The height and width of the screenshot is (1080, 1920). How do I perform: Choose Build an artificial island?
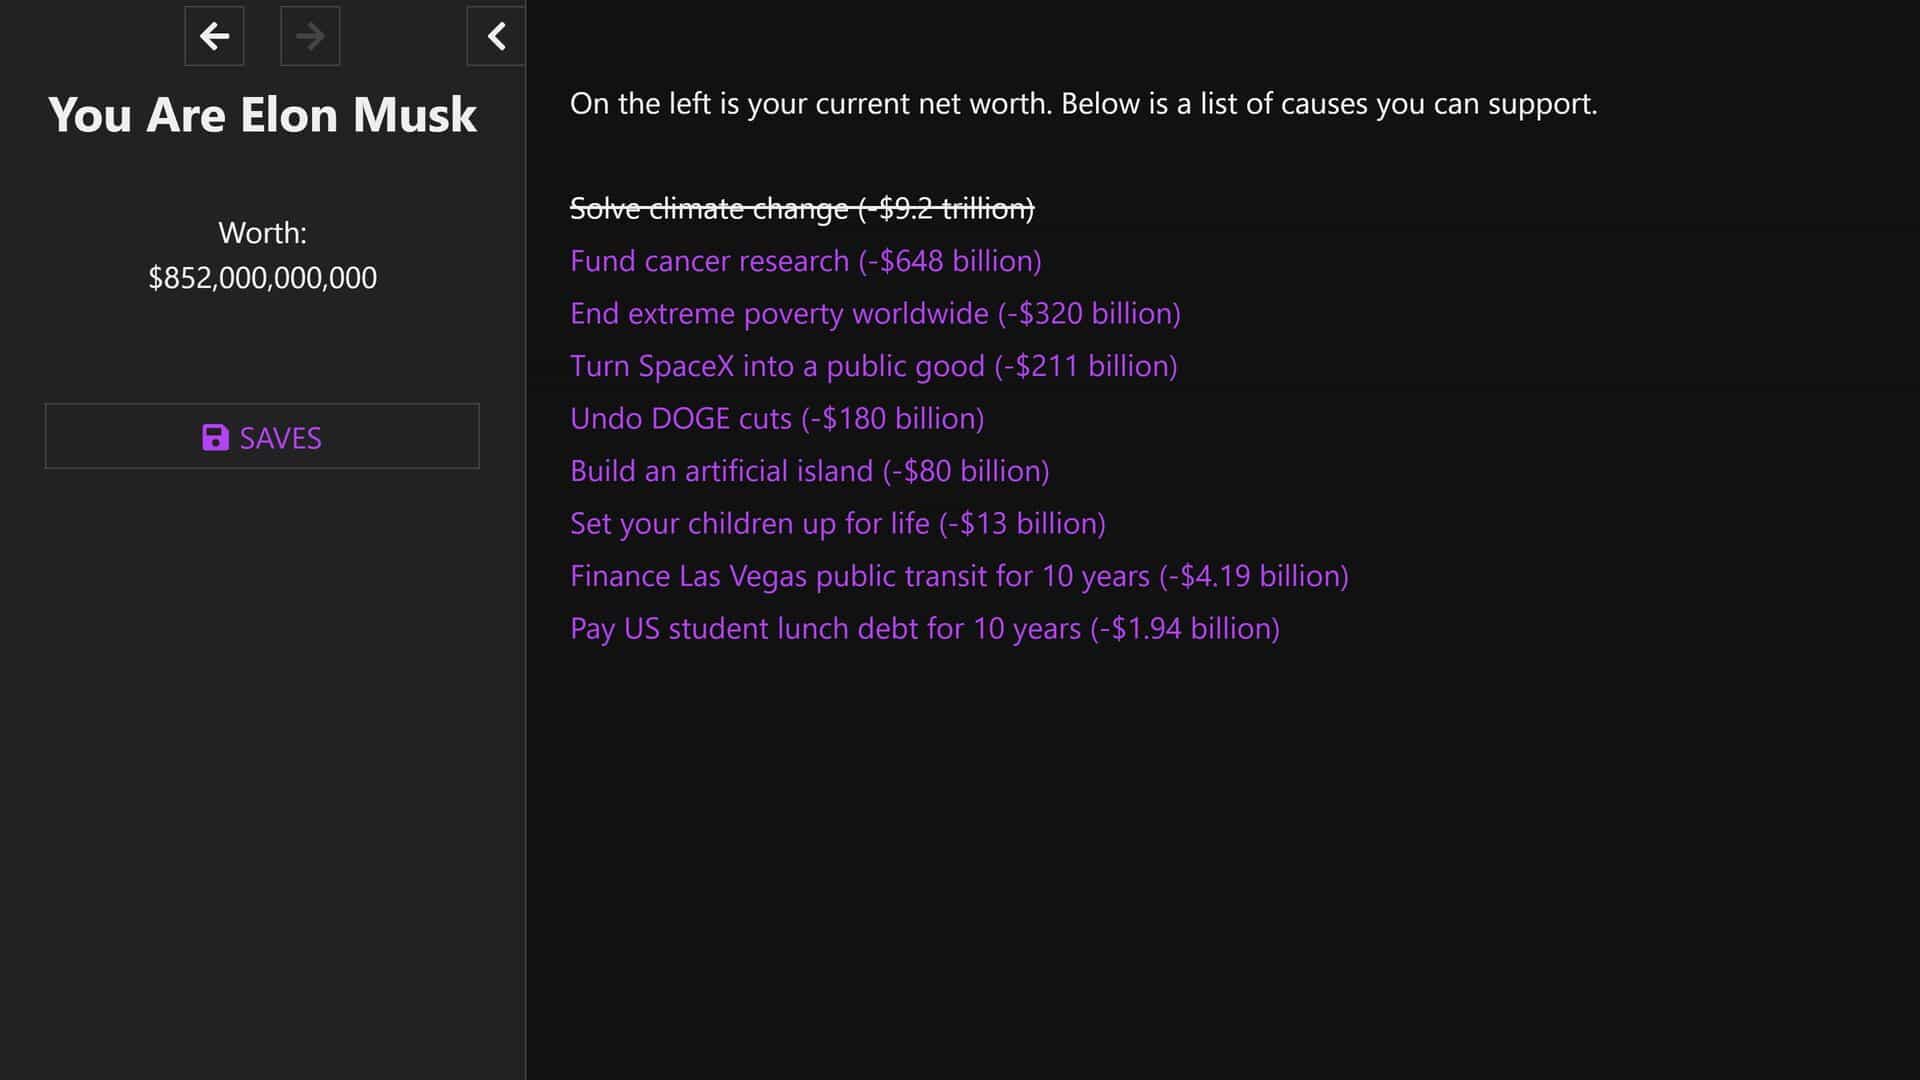point(810,471)
